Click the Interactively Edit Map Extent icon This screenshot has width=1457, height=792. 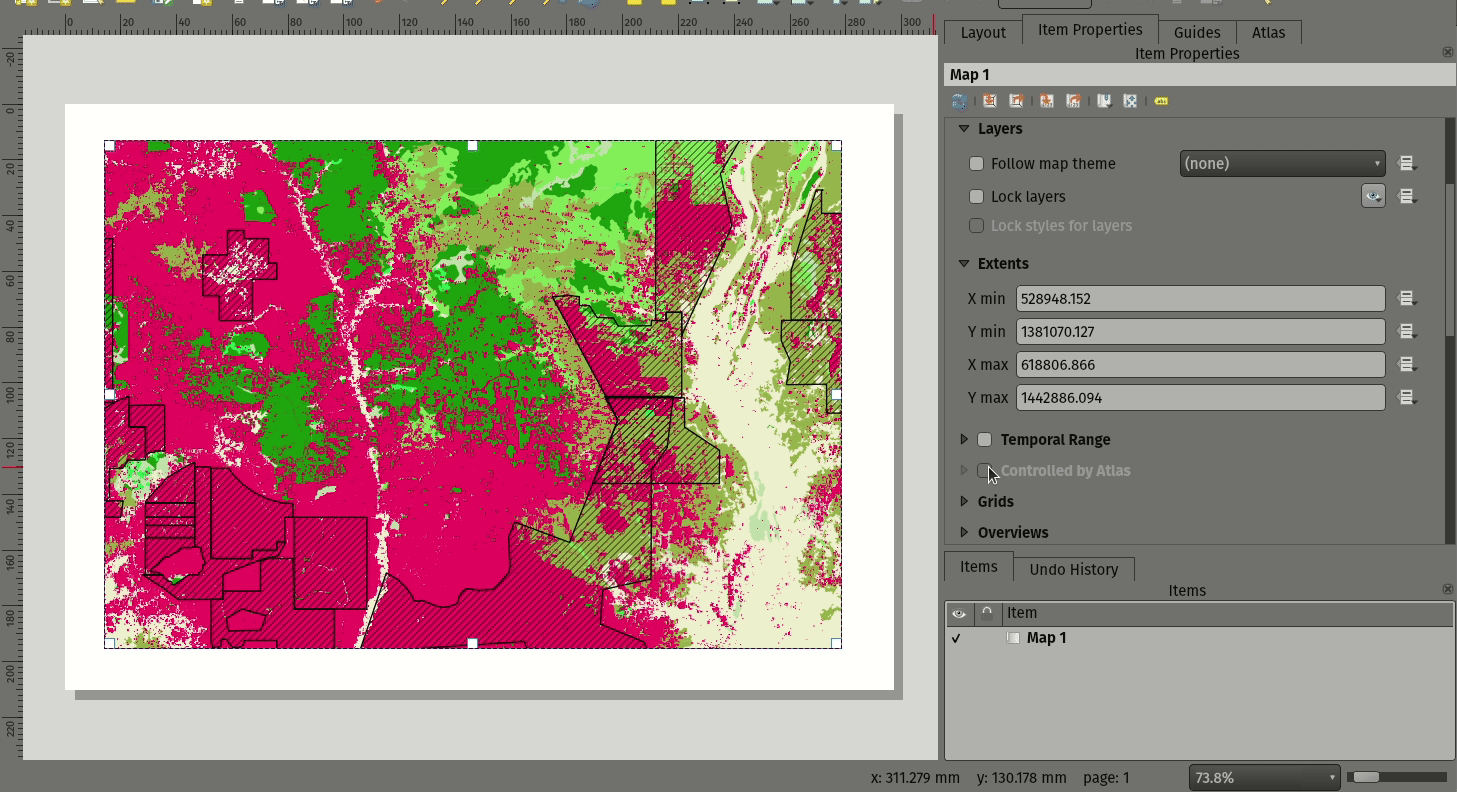[x=1130, y=101]
